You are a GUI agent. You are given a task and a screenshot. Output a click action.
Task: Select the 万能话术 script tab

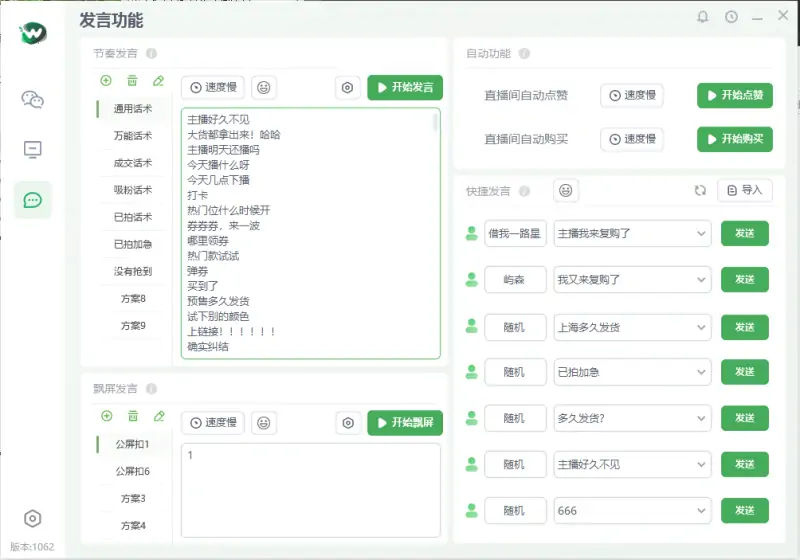[132, 135]
